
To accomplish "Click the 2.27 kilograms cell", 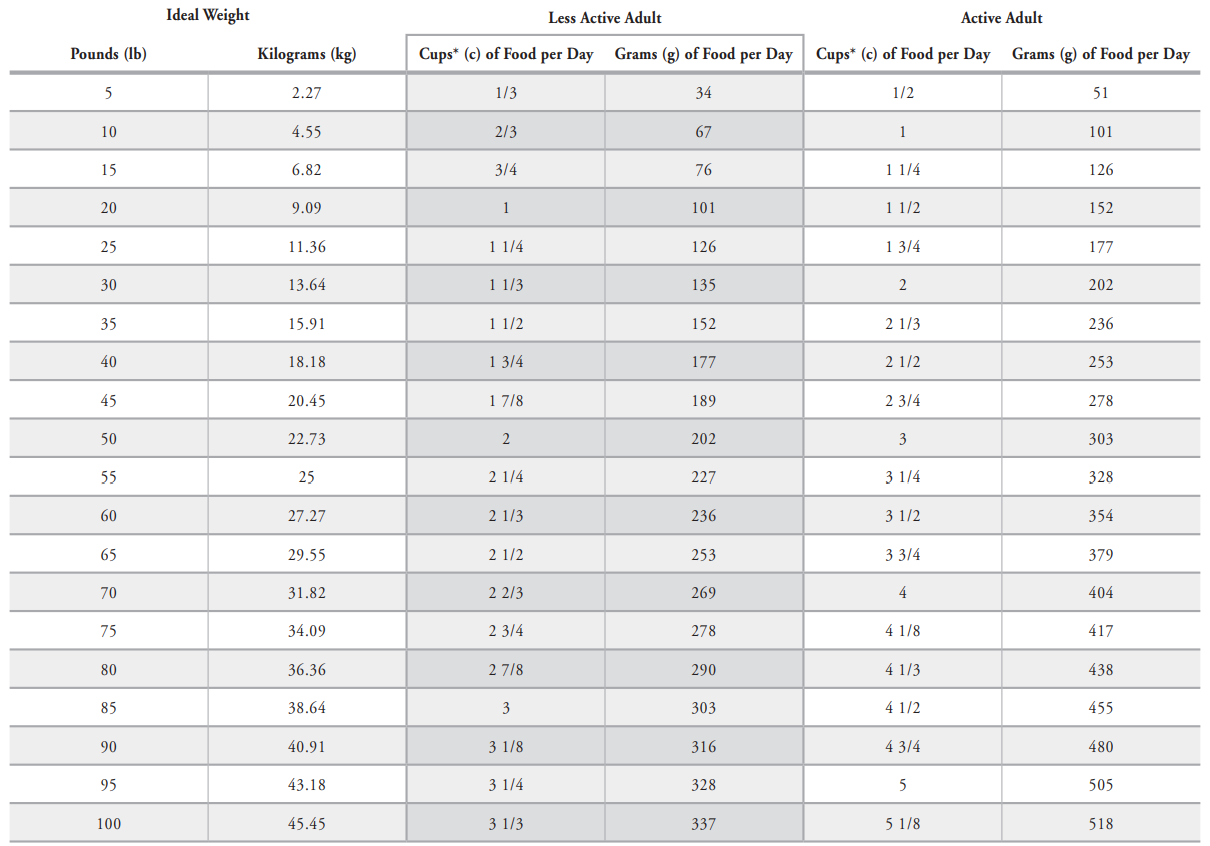I will [x=306, y=93].
